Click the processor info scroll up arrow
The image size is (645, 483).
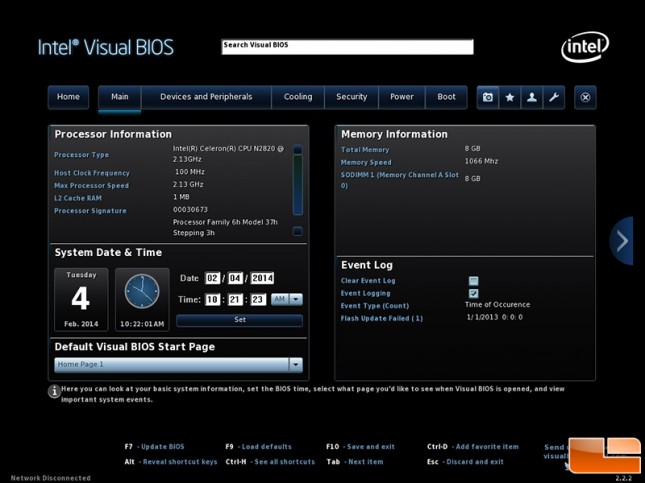click(297, 149)
